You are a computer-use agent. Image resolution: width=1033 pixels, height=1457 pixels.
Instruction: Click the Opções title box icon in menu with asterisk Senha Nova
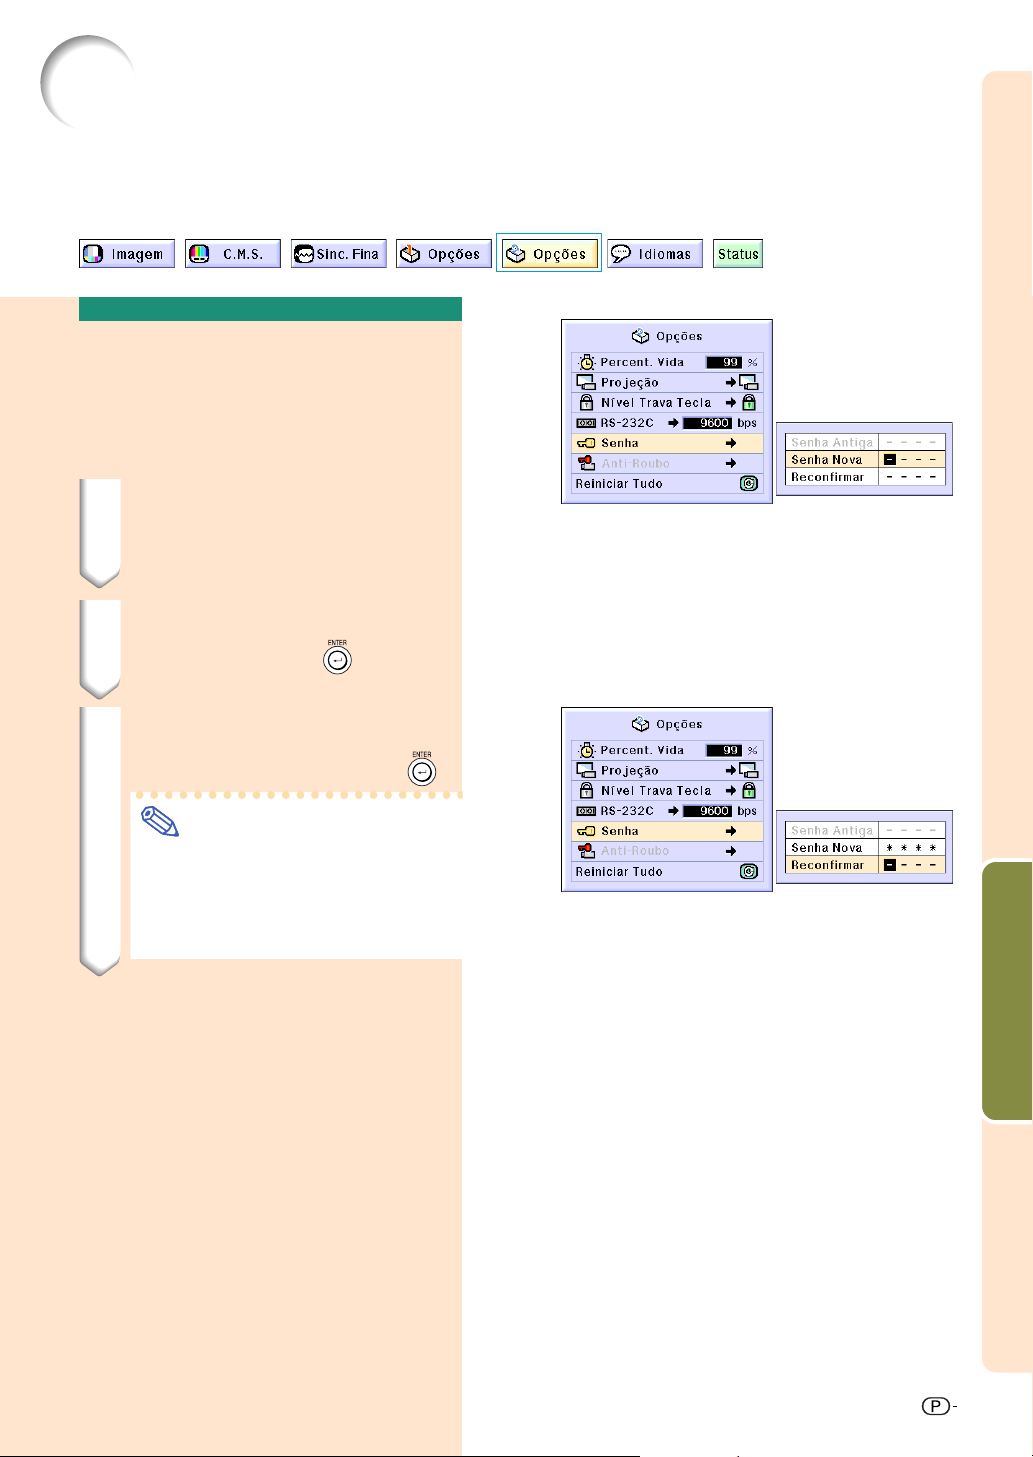(641, 724)
